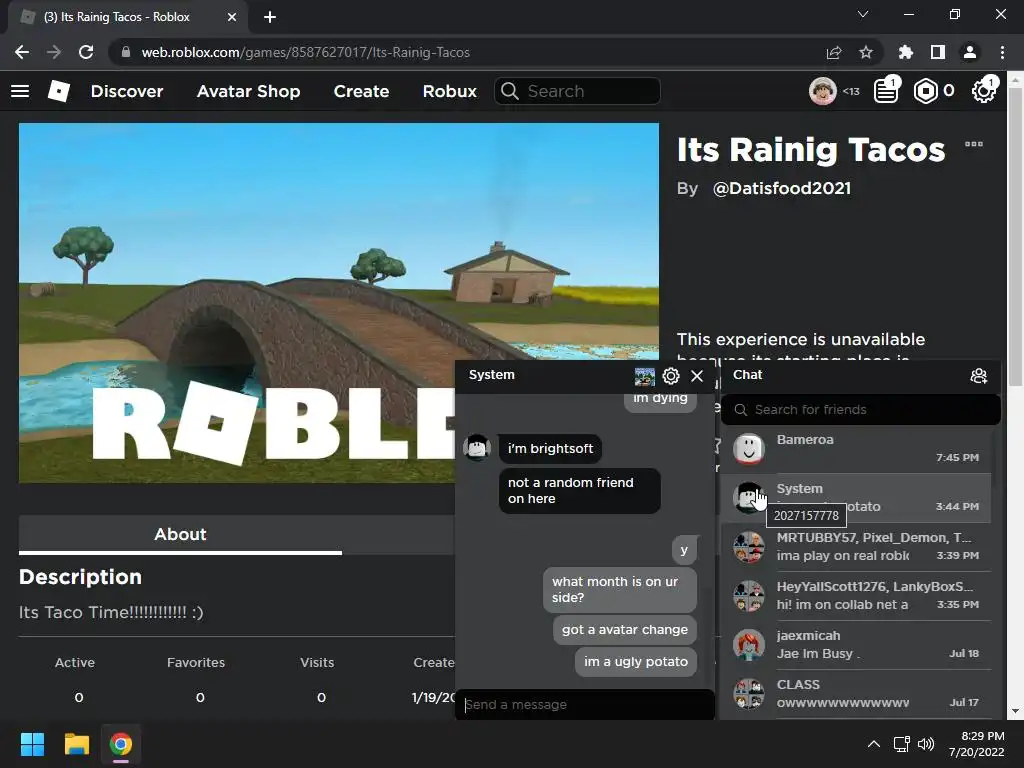Click the "im a ugly potato" message
Screen dimensions: 1024x768
pos(635,662)
